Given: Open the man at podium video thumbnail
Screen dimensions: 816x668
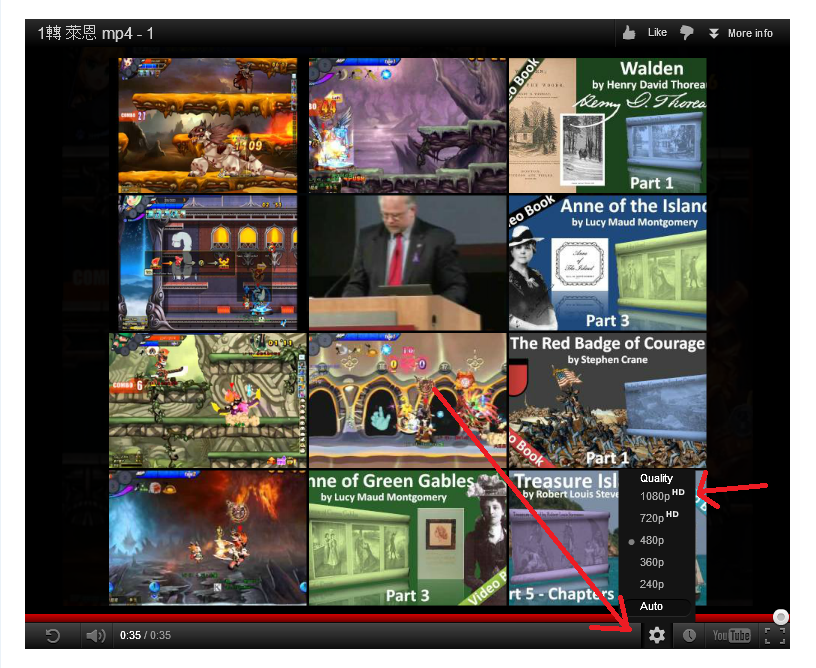Looking at the screenshot, I should pos(407,263).
